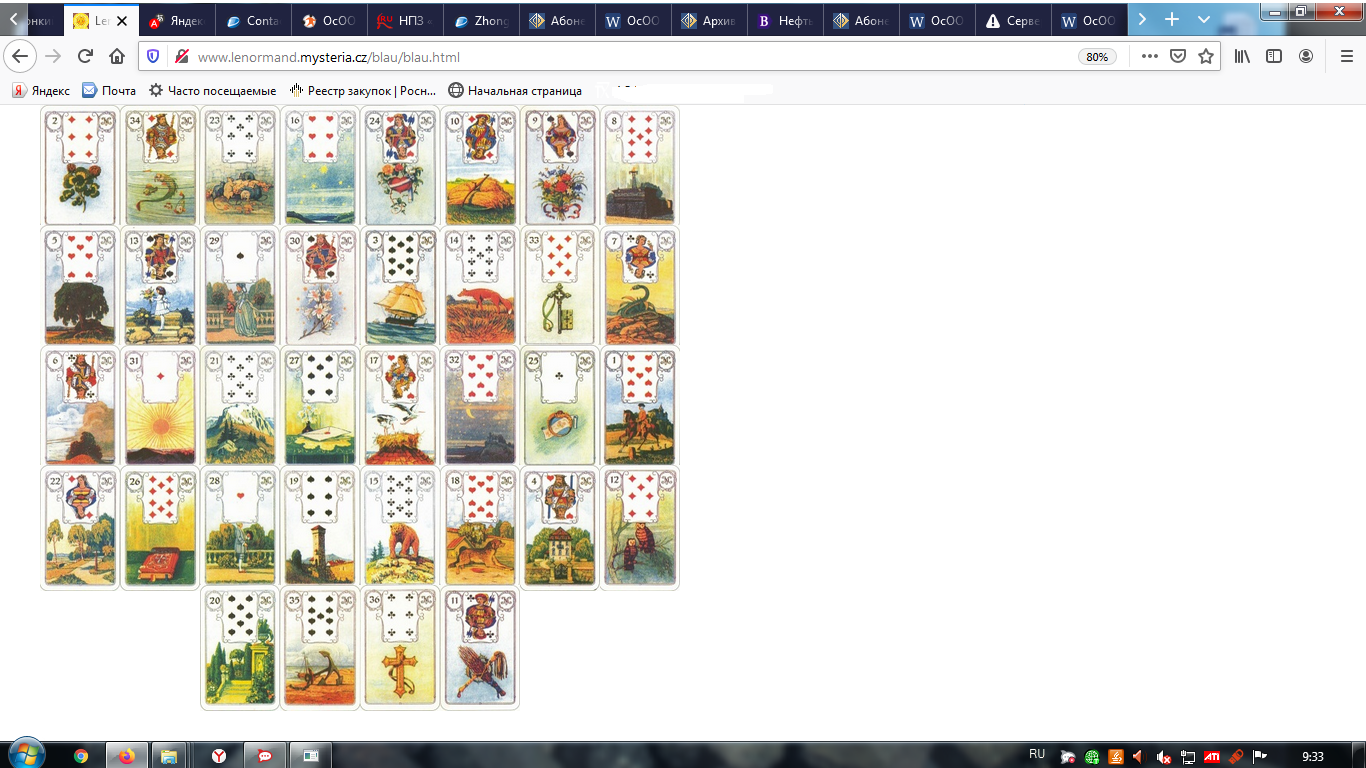
Task: Open the Firefox account menu
Action: tap(1306, 56)
